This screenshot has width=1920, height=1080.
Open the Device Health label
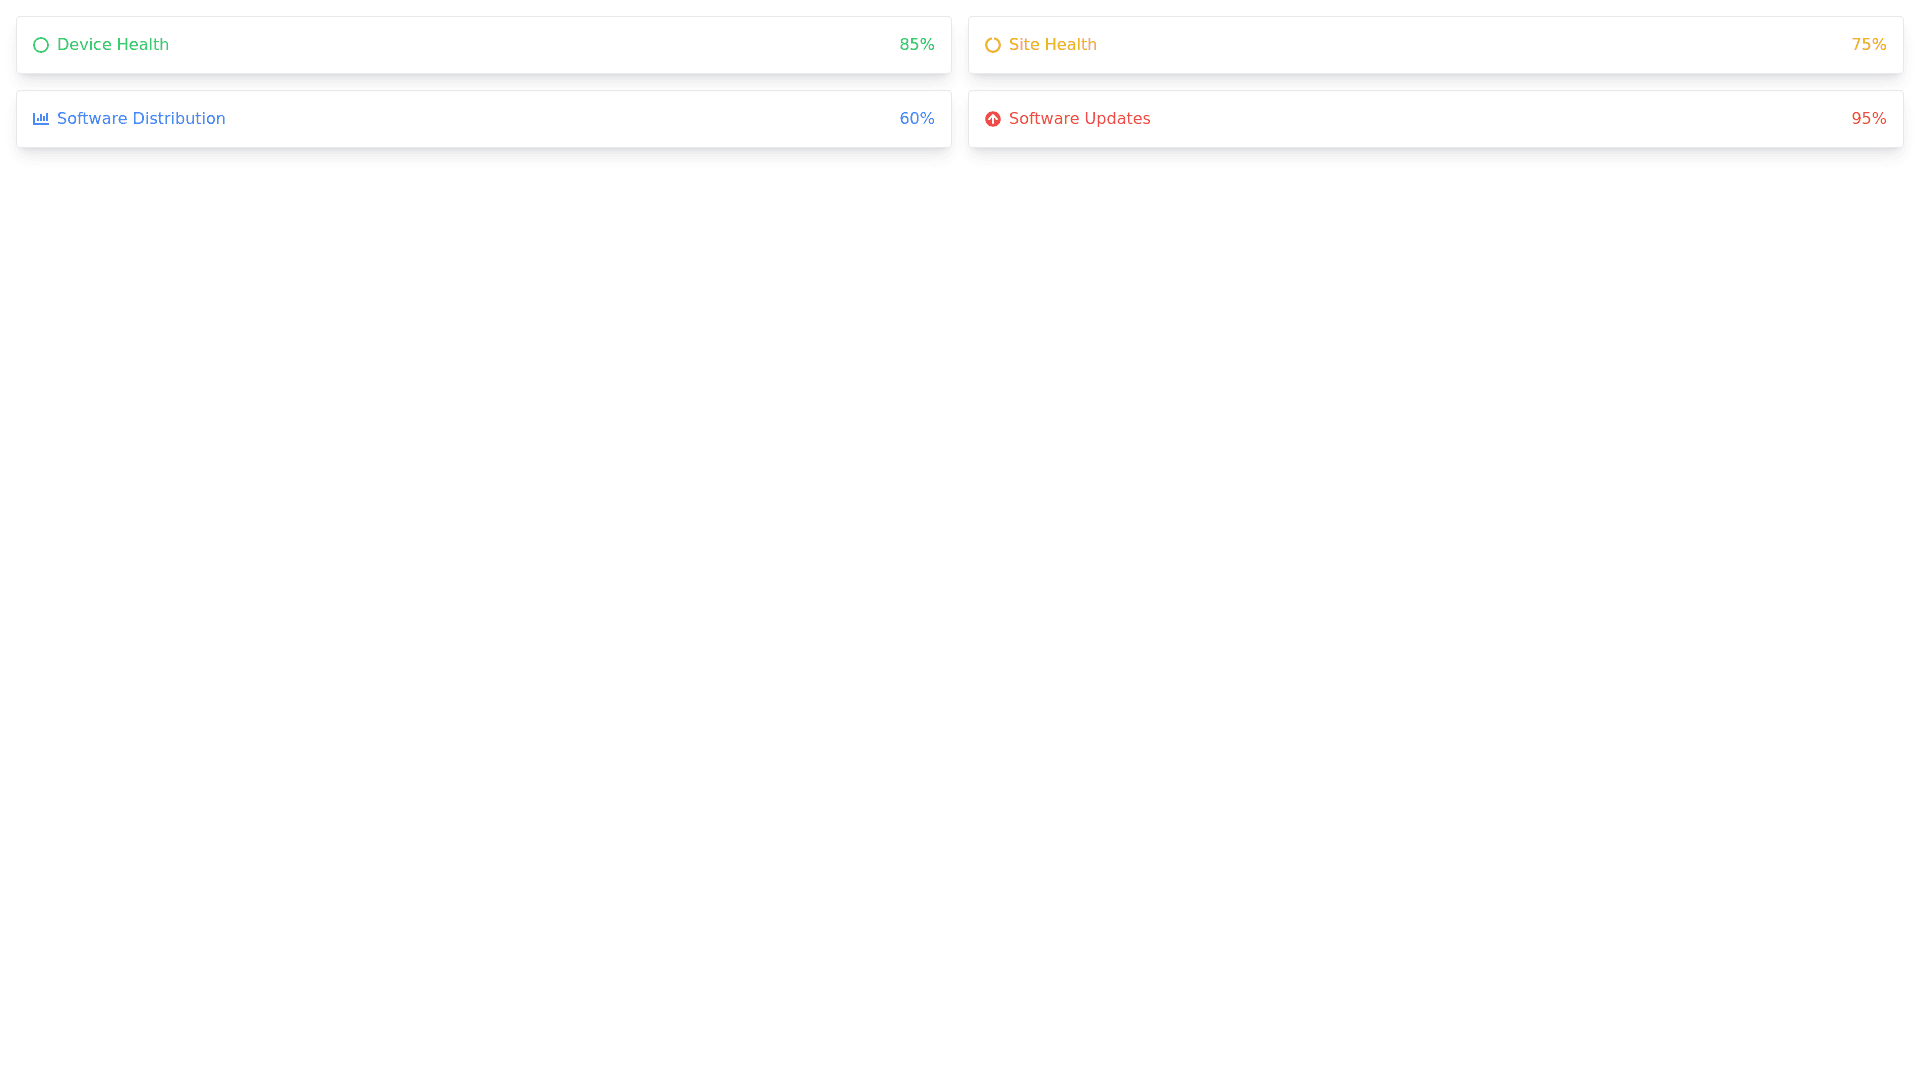[x=112, y=45]
